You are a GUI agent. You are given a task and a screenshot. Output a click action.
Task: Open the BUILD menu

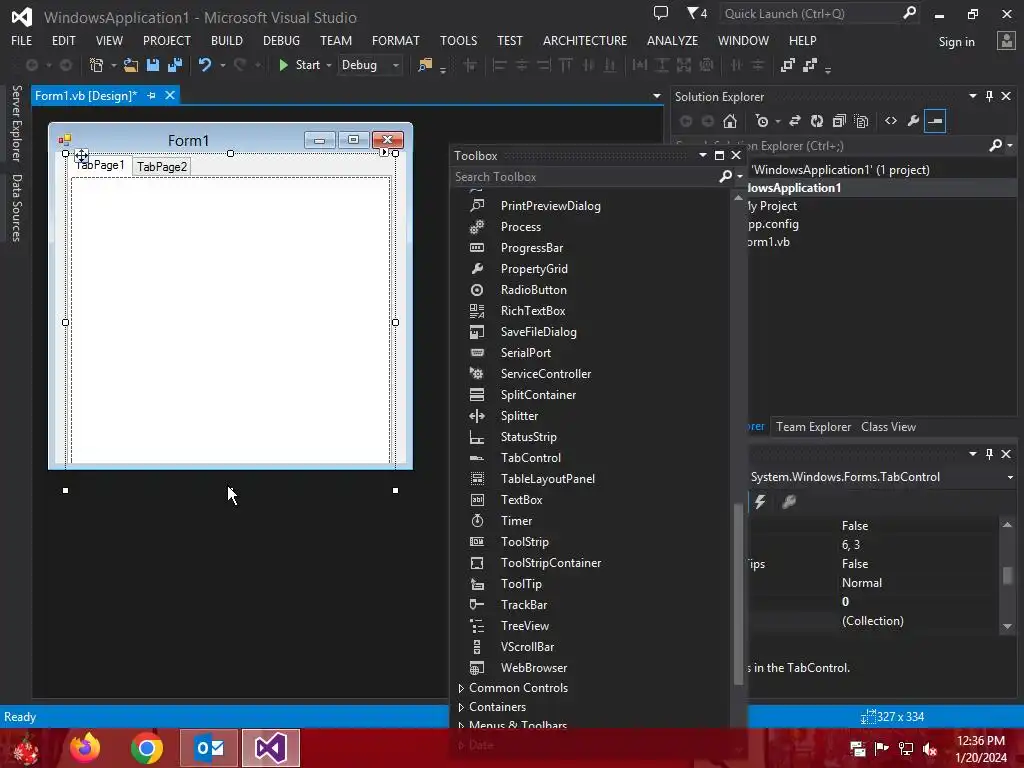coord(227,40)
